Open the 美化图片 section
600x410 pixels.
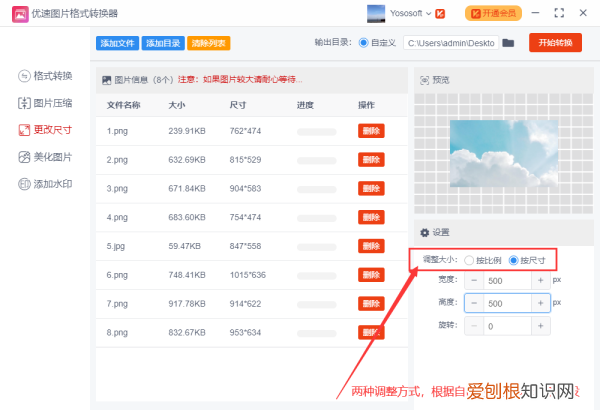[x=45, y=157]
